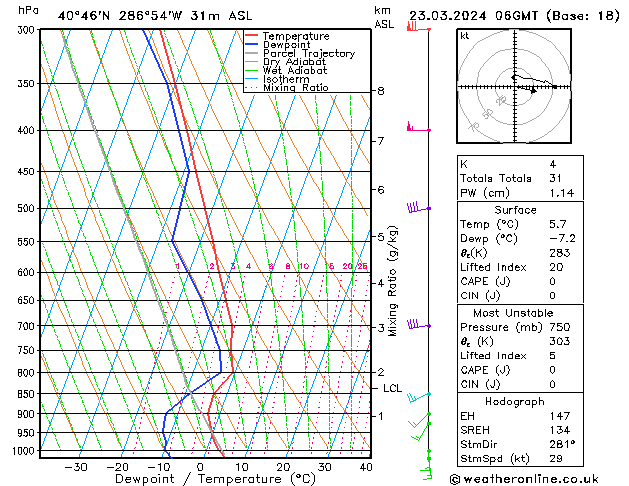The height and width of the screenshot is (486, 629).
Task: Click the LCL label on height axis
Action: (x=392, y=388)
